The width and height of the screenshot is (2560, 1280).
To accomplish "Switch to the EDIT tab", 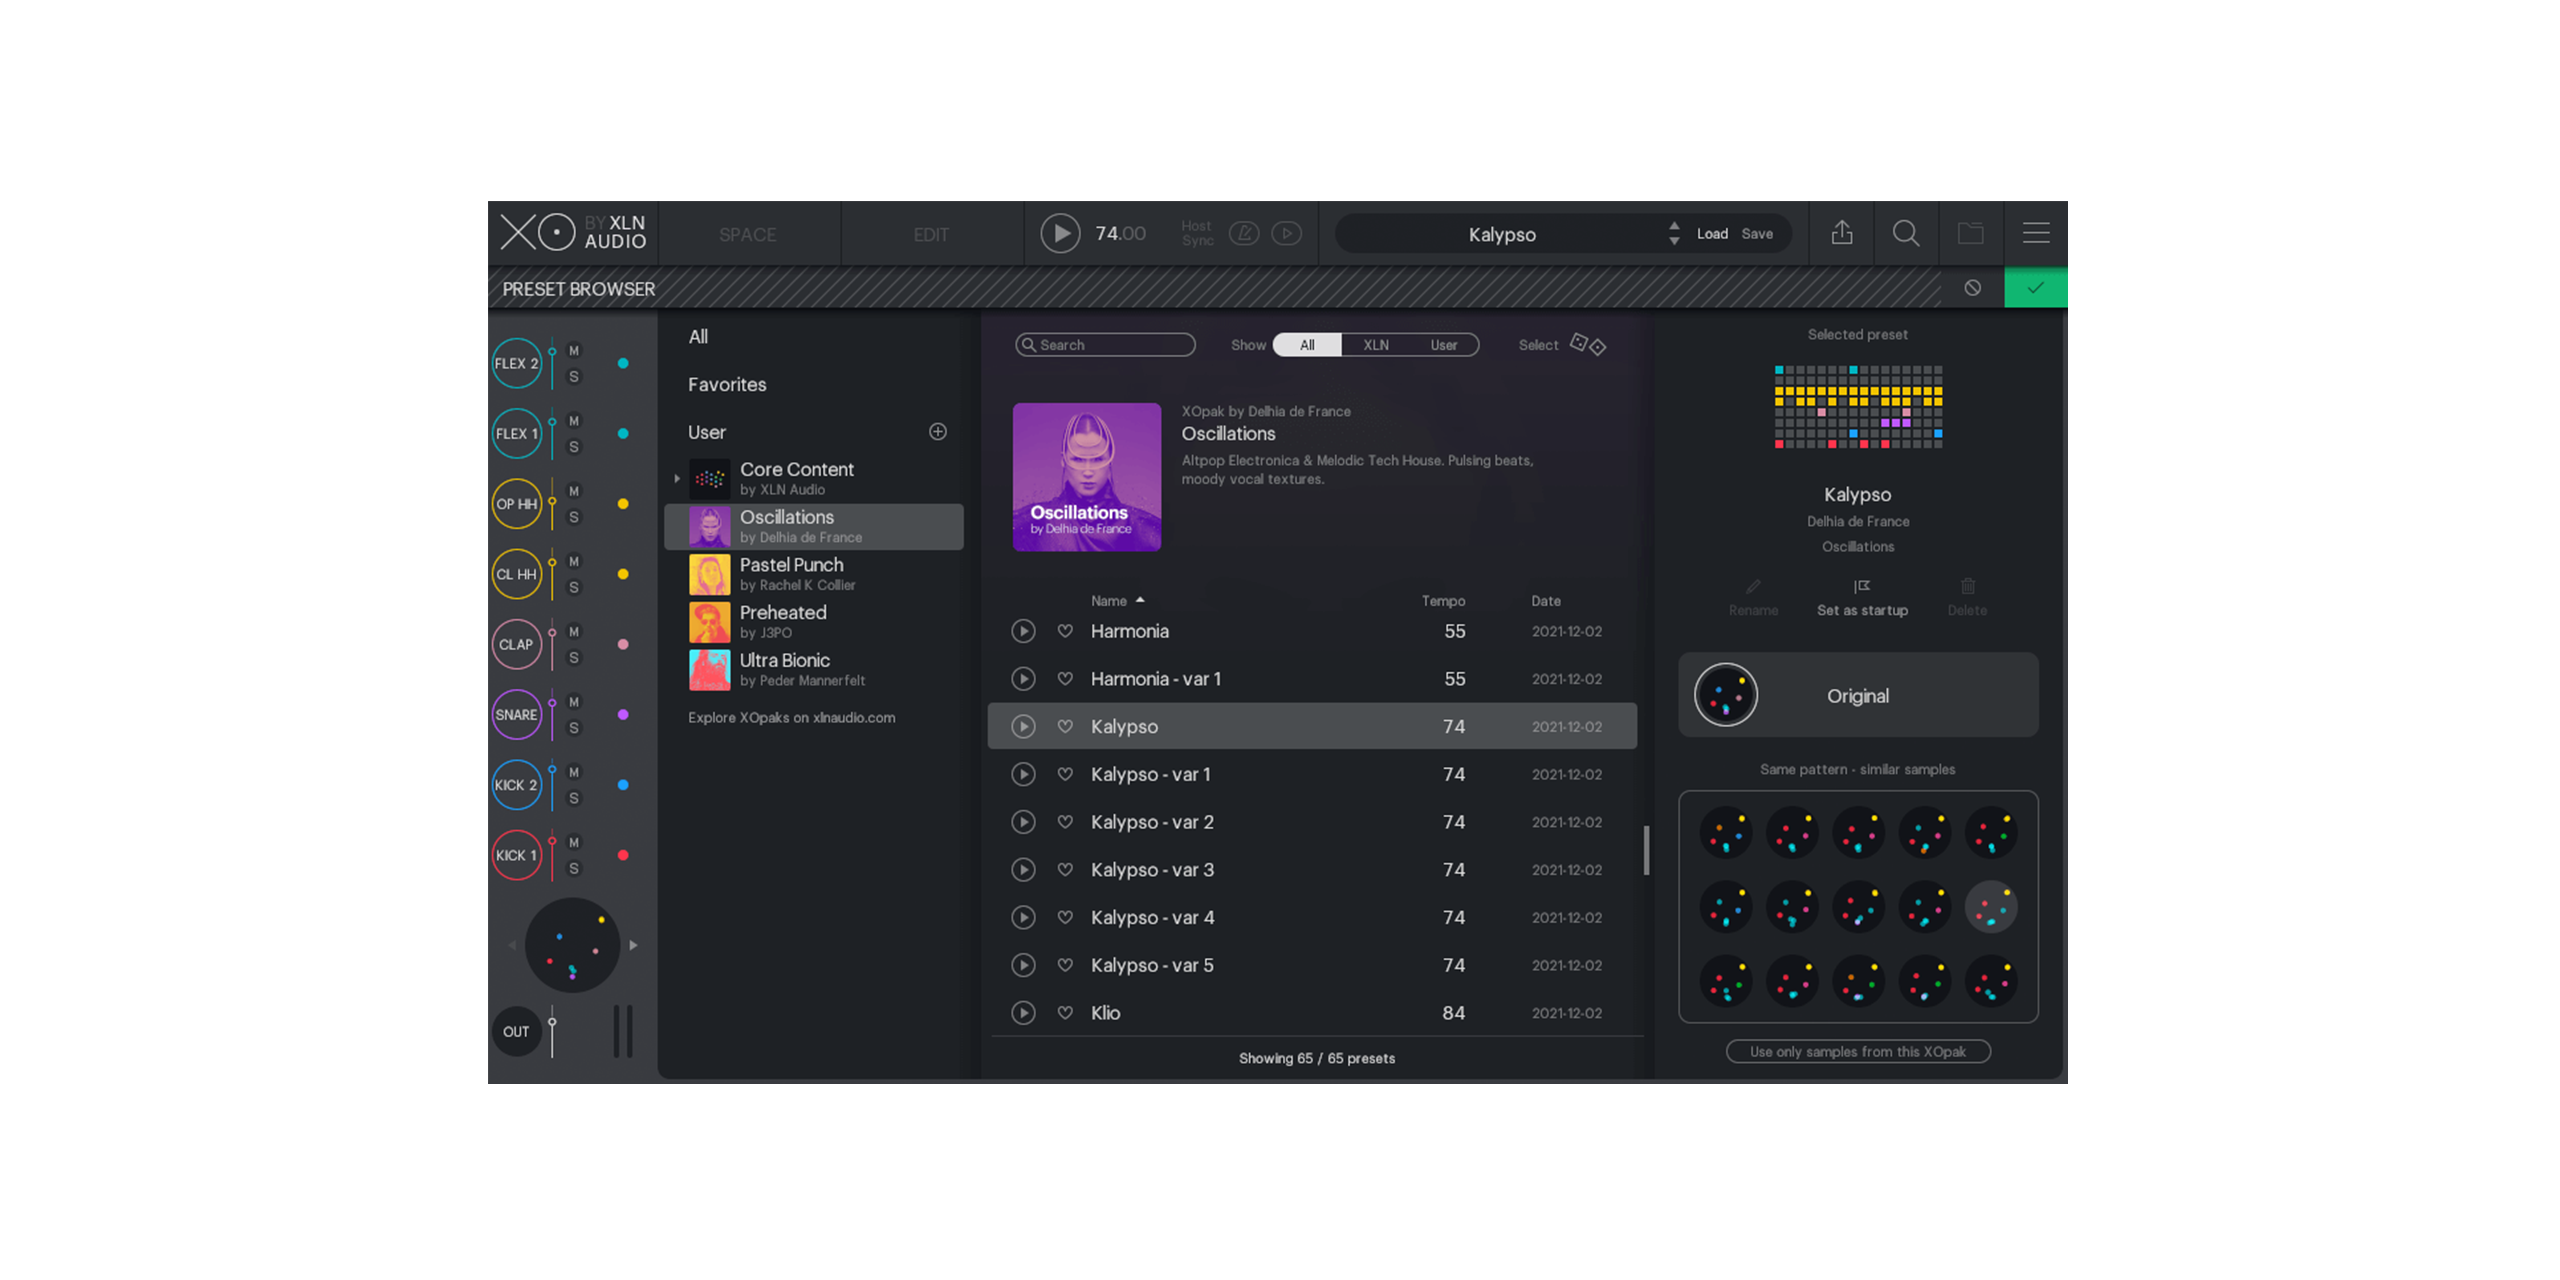I will 930,234.
